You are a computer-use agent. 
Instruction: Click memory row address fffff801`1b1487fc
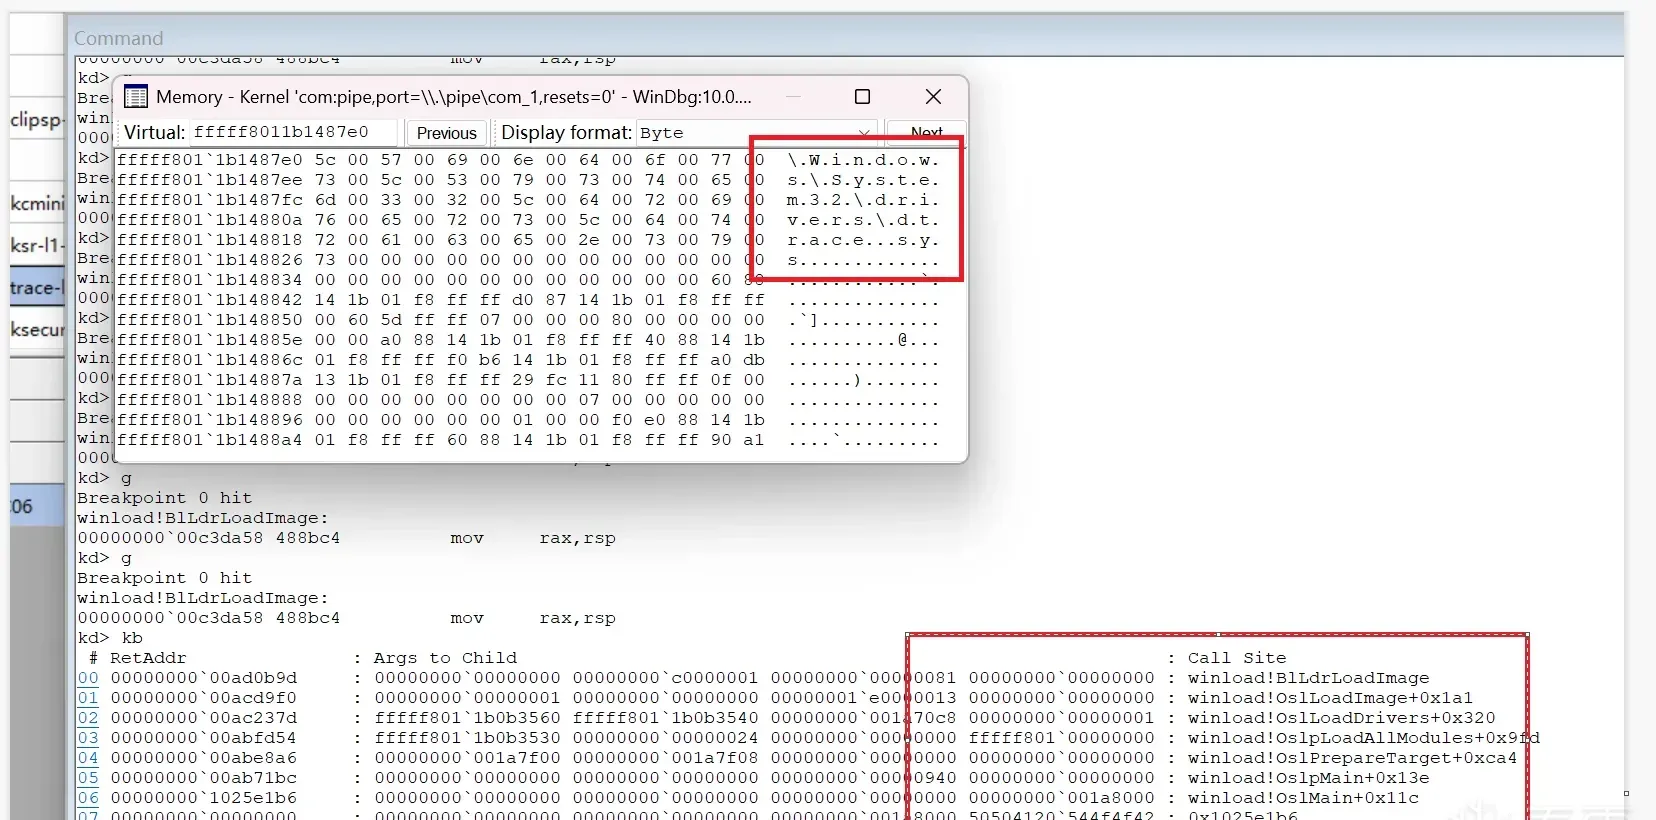[209, 200]
